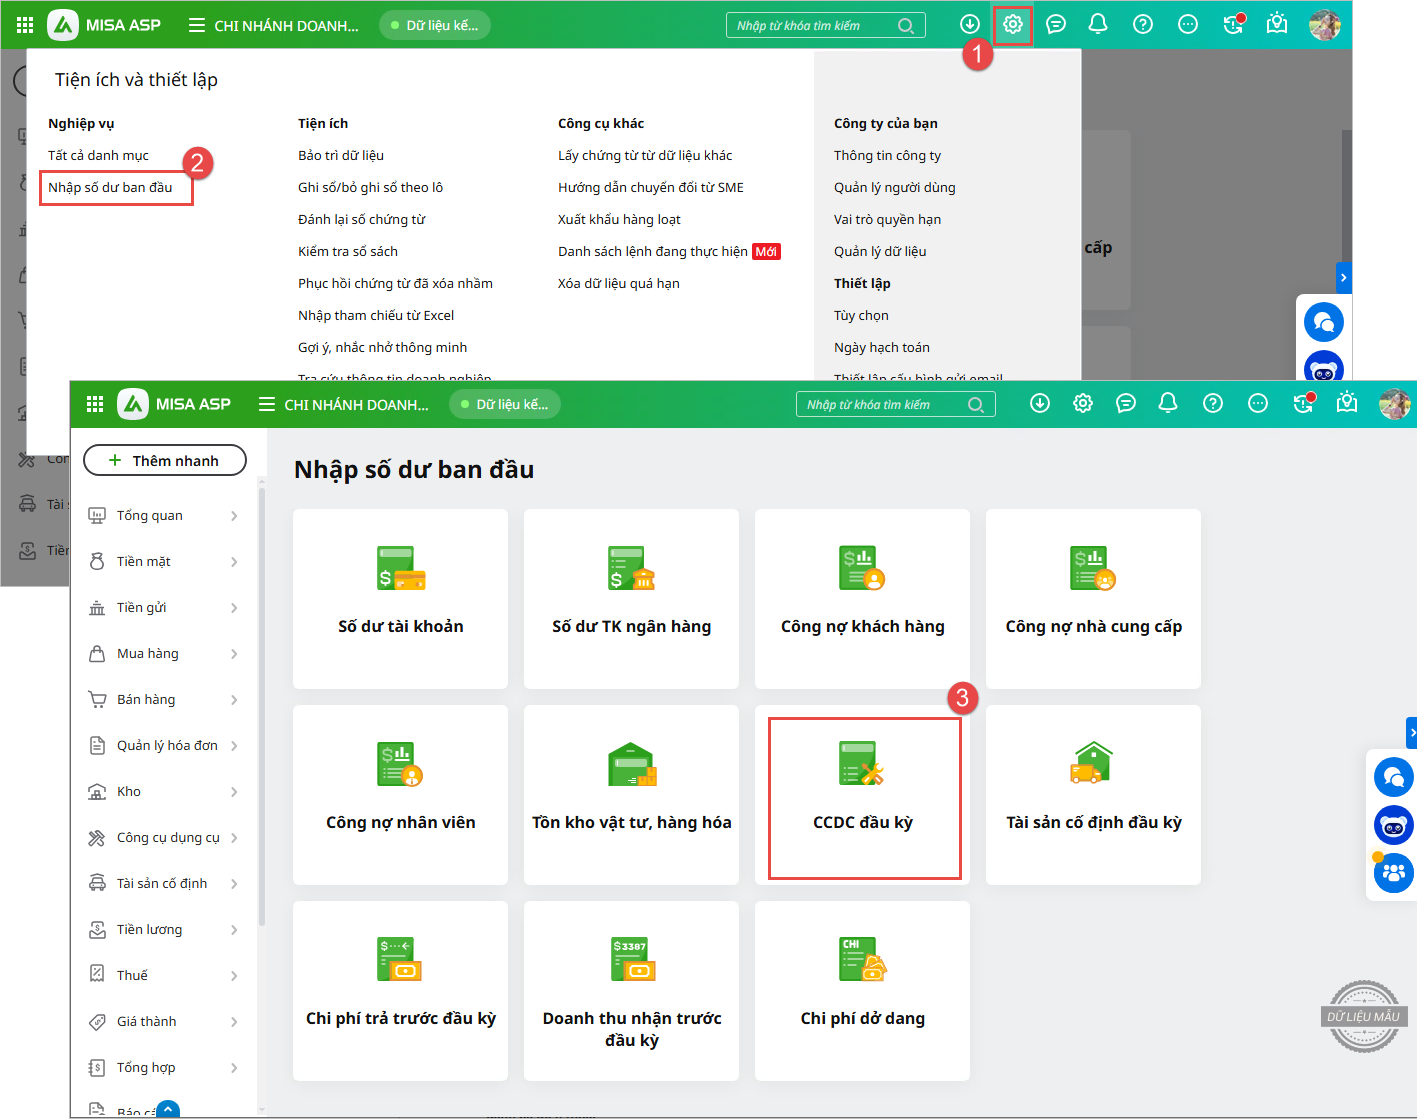Screen dimensions: 1417x1120
Task: Choose Bảo trì dữ liệu from Tiện ích
Action: pyautogui.click(x=341, y=156)
